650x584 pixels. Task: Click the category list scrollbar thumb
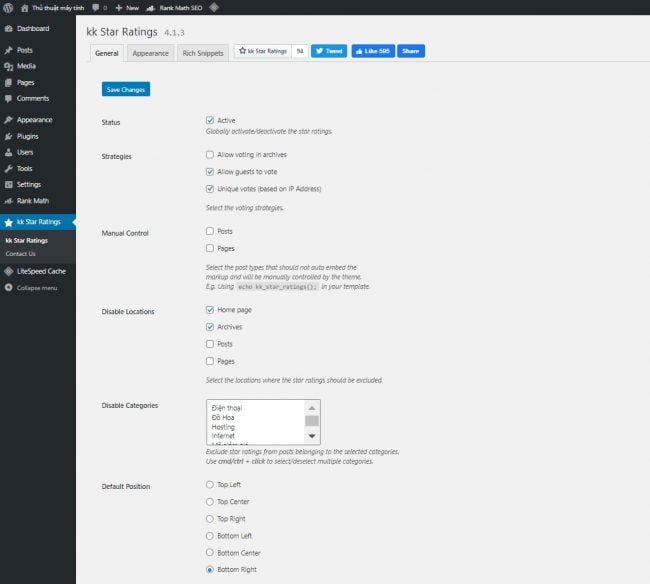[312, 421]
